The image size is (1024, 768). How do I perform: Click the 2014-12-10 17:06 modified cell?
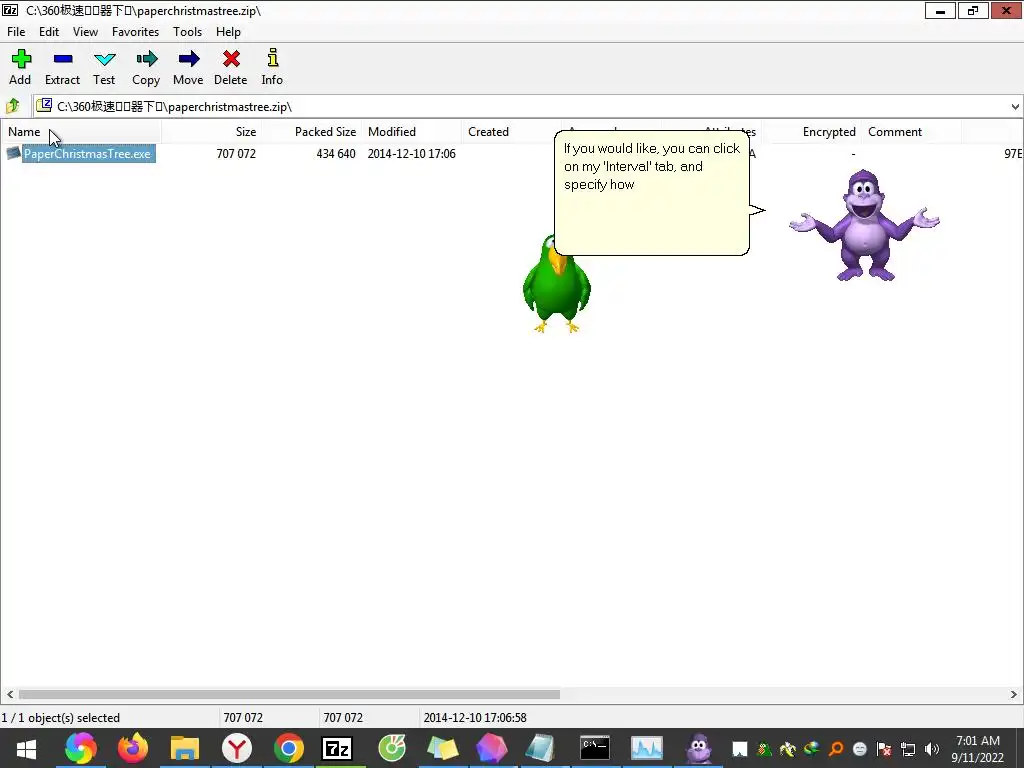411,153
